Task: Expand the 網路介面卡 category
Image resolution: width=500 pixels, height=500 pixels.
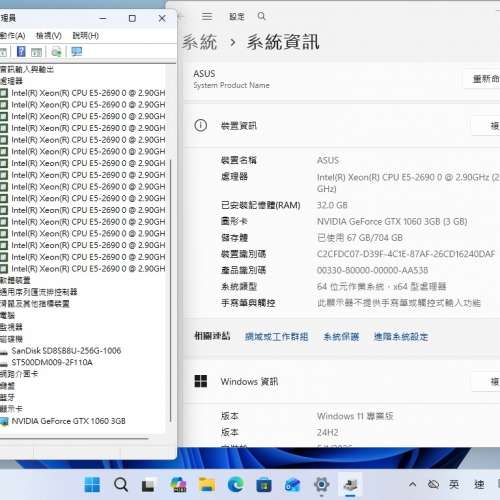Action: tap(19, 374)
